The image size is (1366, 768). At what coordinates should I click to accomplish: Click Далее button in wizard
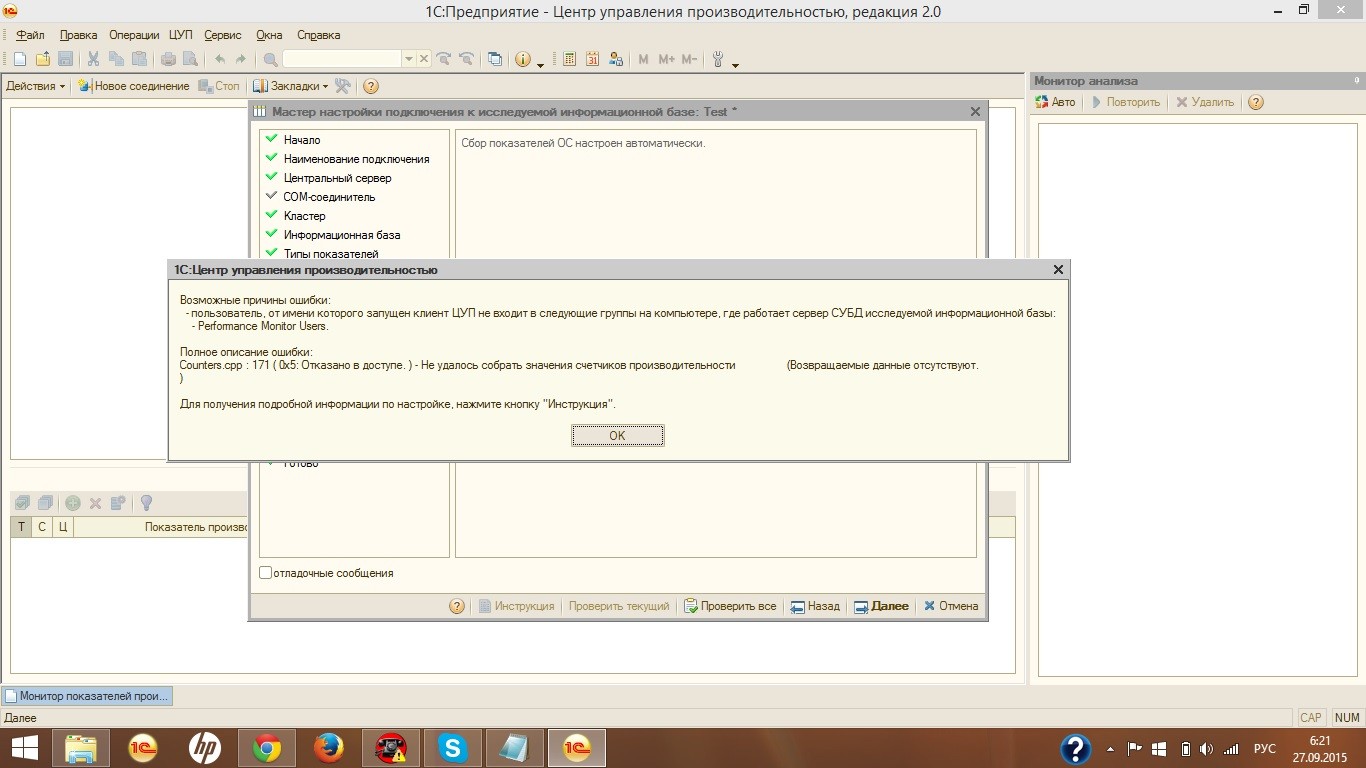coord(881,606)
